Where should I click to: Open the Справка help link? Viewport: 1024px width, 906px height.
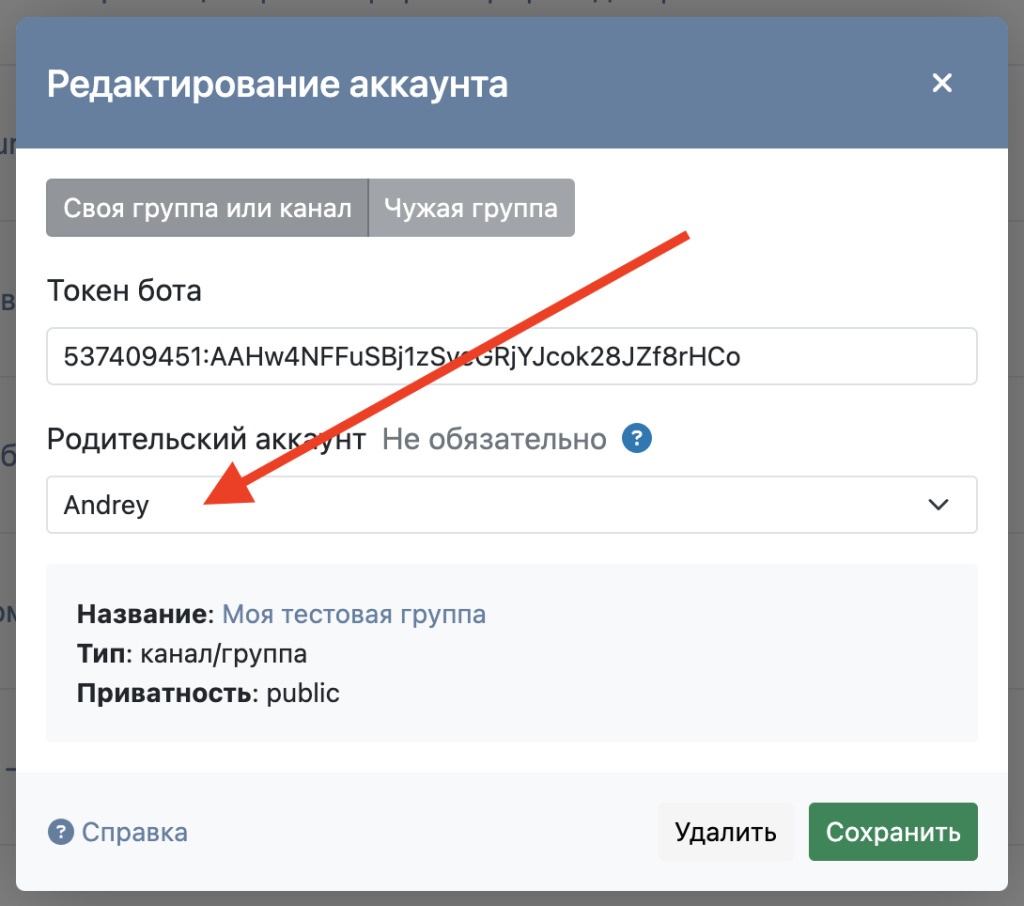pos(134,832)
